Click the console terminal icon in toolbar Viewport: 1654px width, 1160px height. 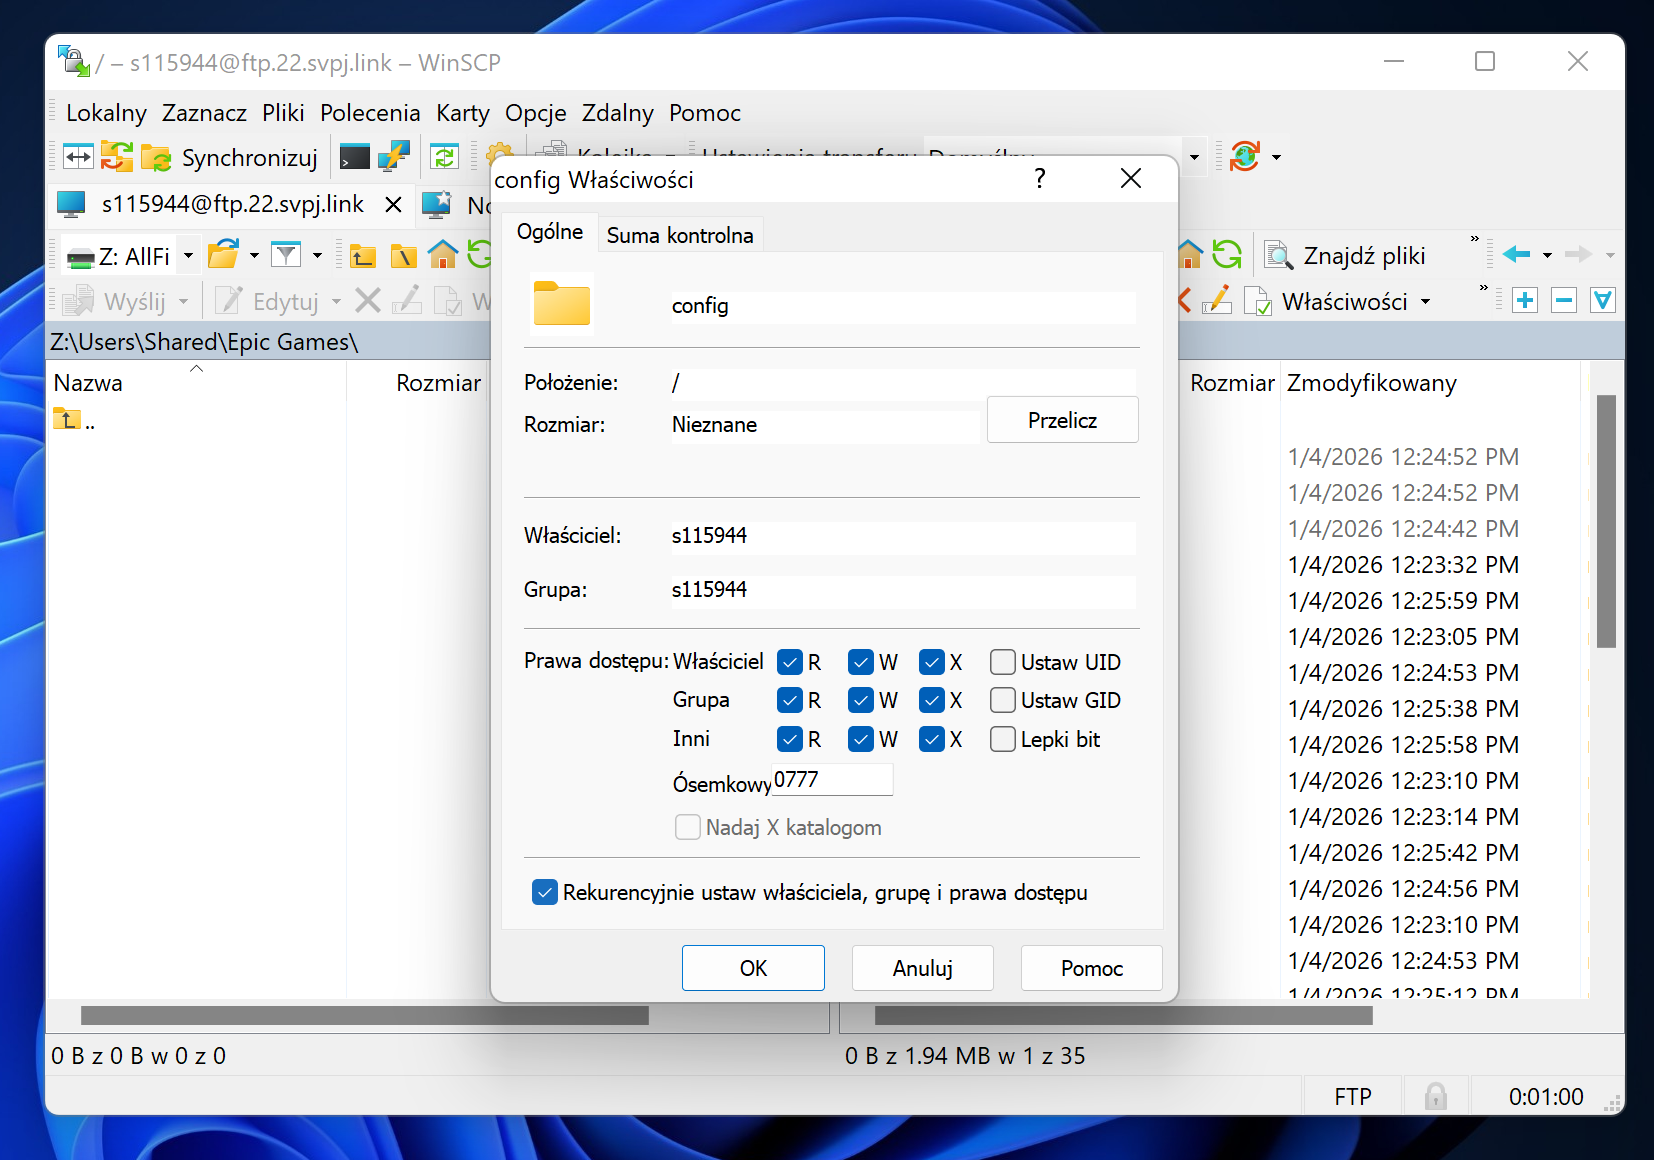(x=354, y=157)
